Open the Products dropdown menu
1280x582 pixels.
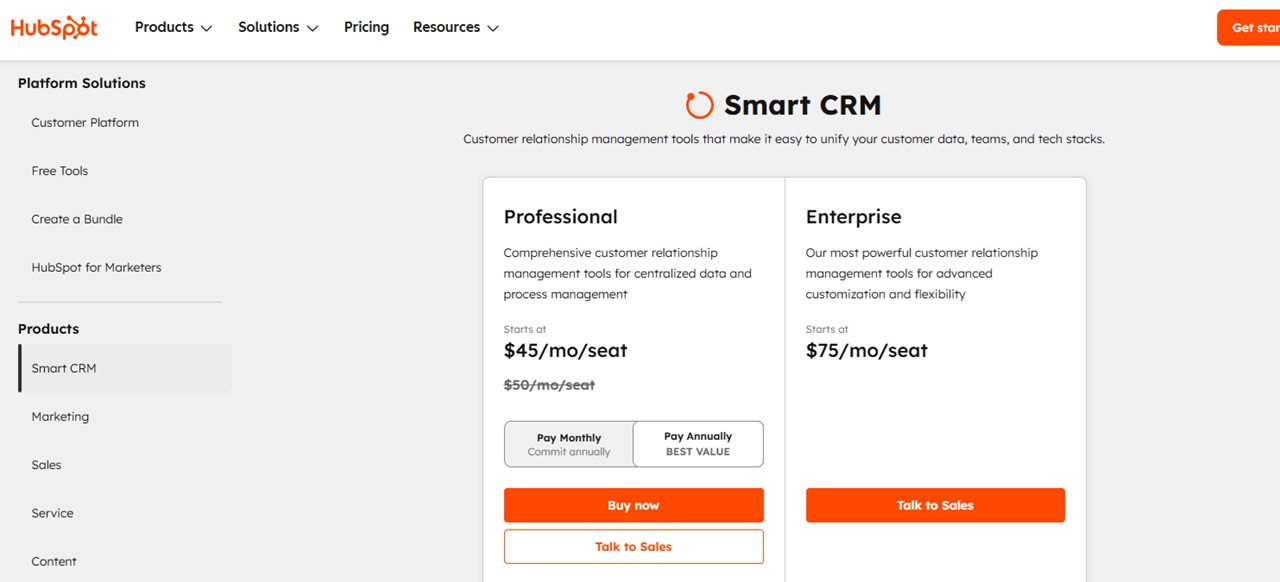coord(172,27)
